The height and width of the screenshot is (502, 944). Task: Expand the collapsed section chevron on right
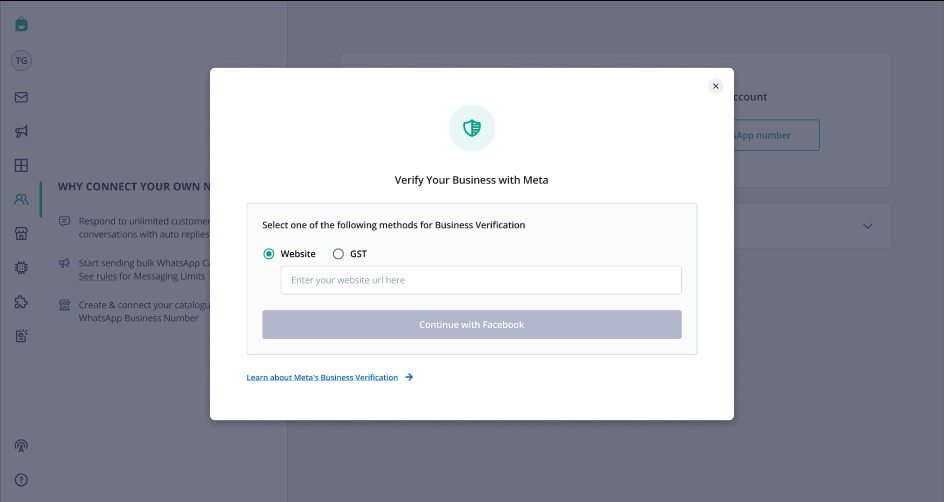coord(868,226)
